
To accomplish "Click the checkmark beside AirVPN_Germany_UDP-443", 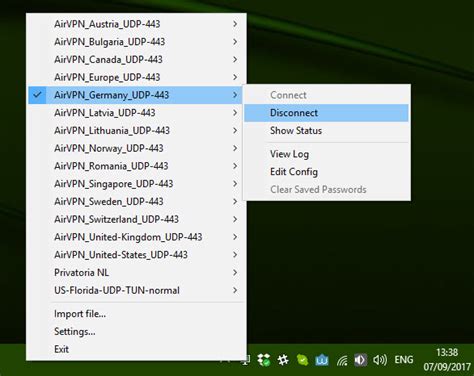I will (x=37, y=95).
